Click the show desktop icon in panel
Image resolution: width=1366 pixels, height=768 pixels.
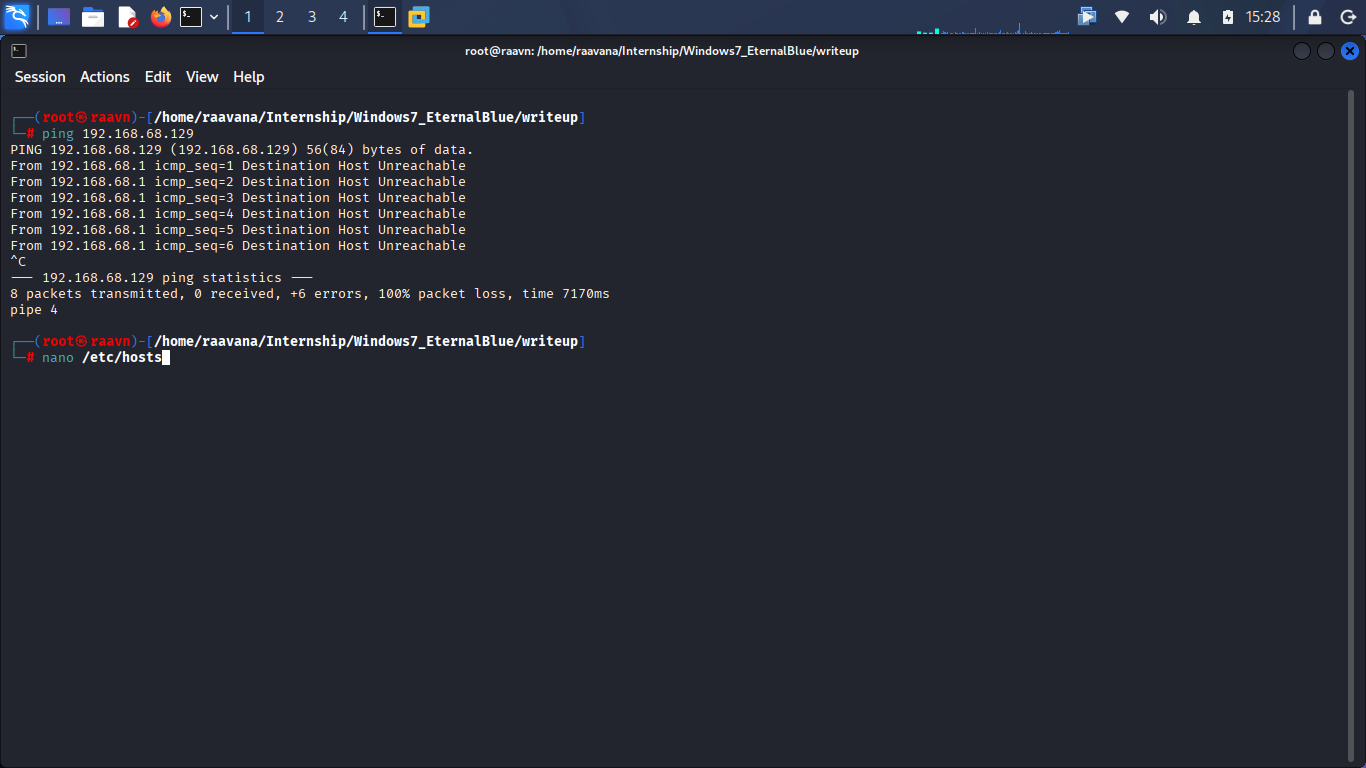(x=59, y=17)
